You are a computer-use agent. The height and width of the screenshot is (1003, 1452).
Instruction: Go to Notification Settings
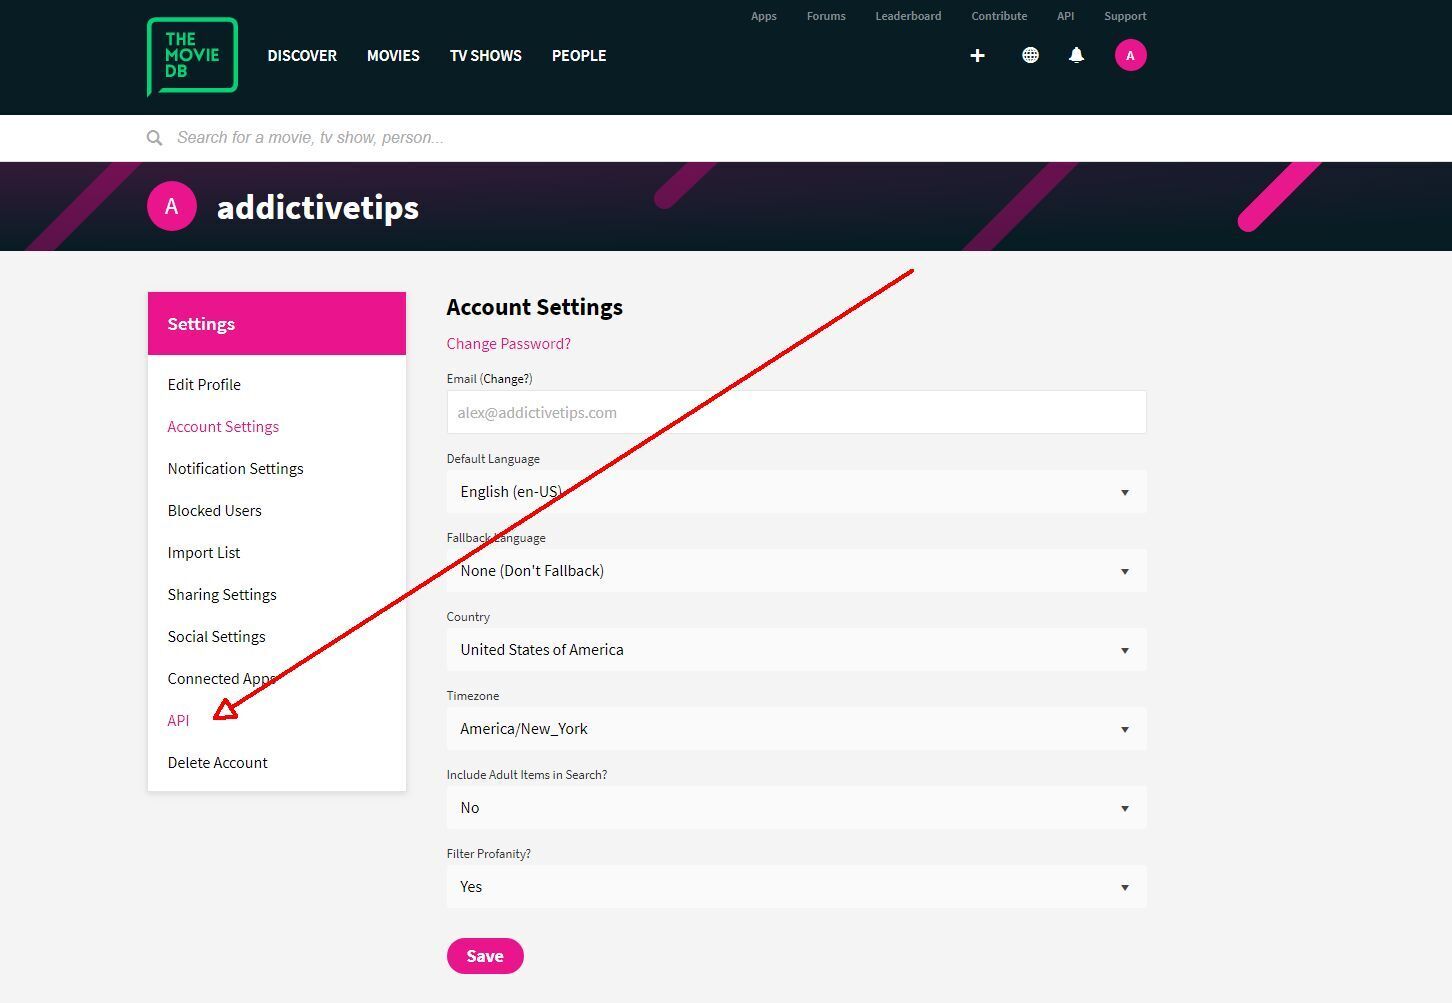tap(235, 469)
